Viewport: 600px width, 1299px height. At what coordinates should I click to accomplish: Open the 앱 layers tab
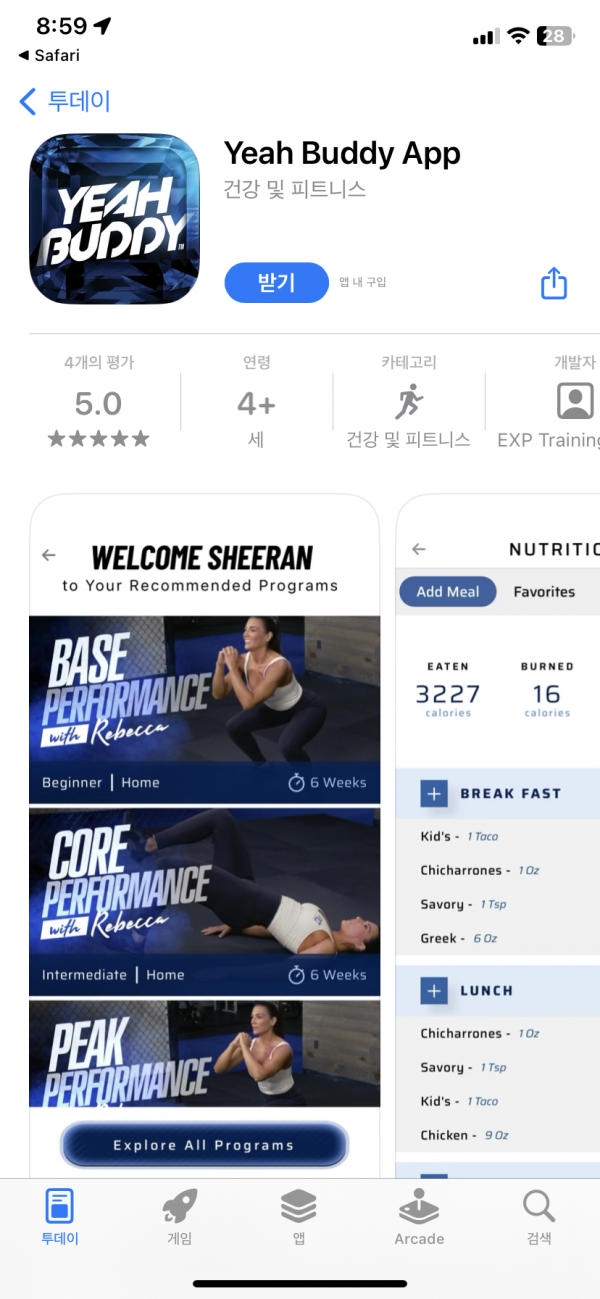(299, 1216)
